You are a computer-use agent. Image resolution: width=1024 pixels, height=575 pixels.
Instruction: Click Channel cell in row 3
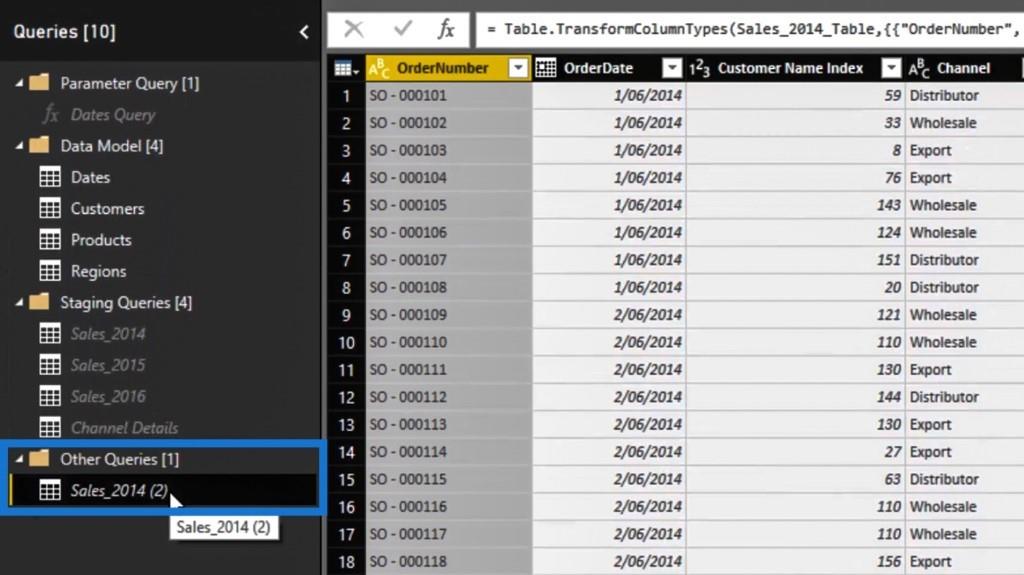click(965, 150)
